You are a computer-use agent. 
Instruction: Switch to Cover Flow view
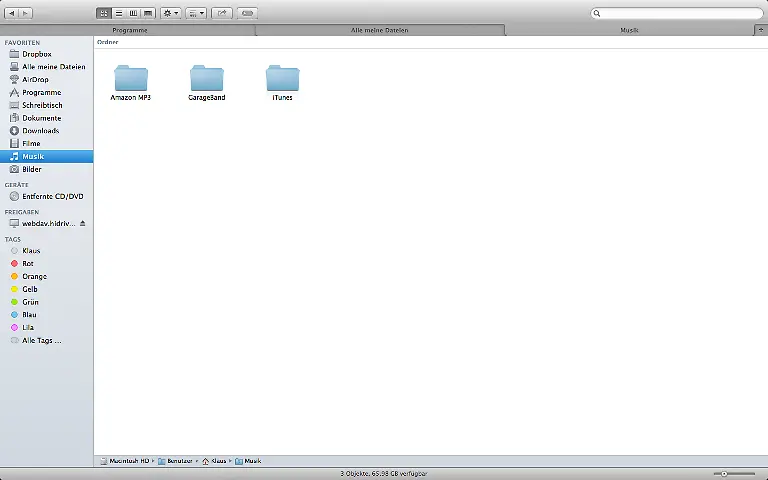point(148,13)
